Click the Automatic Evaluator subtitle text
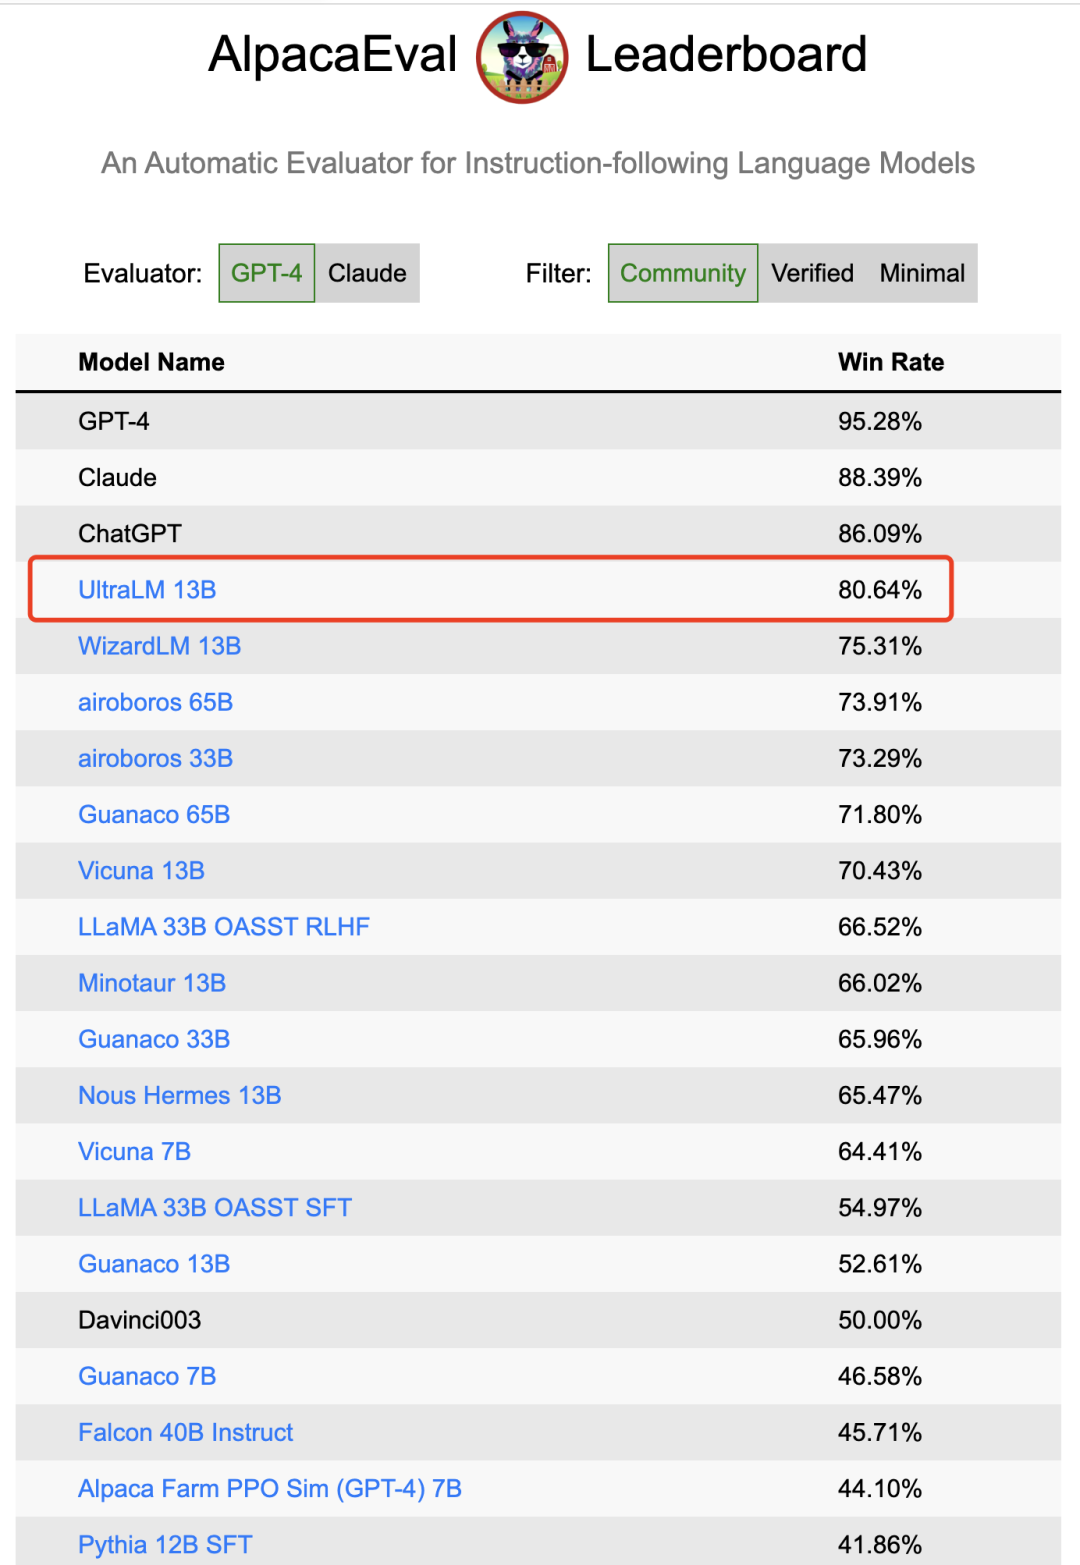Viewport: 1080px width, 1565px height. pos(538,163)
